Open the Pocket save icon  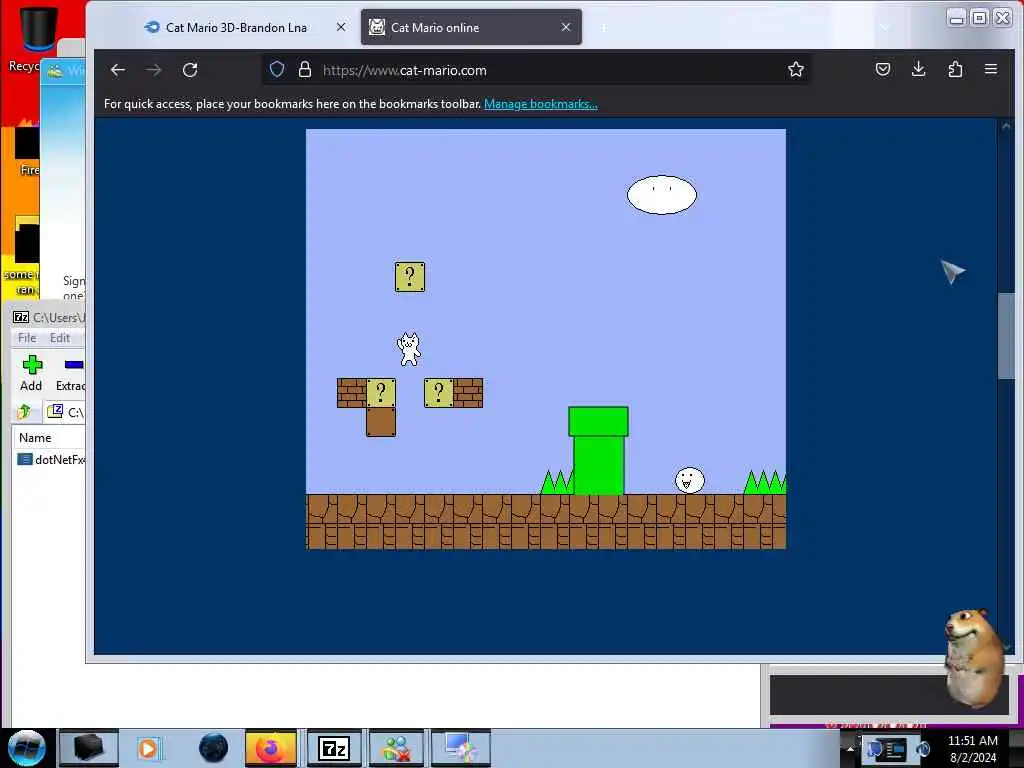click(883, 69)
